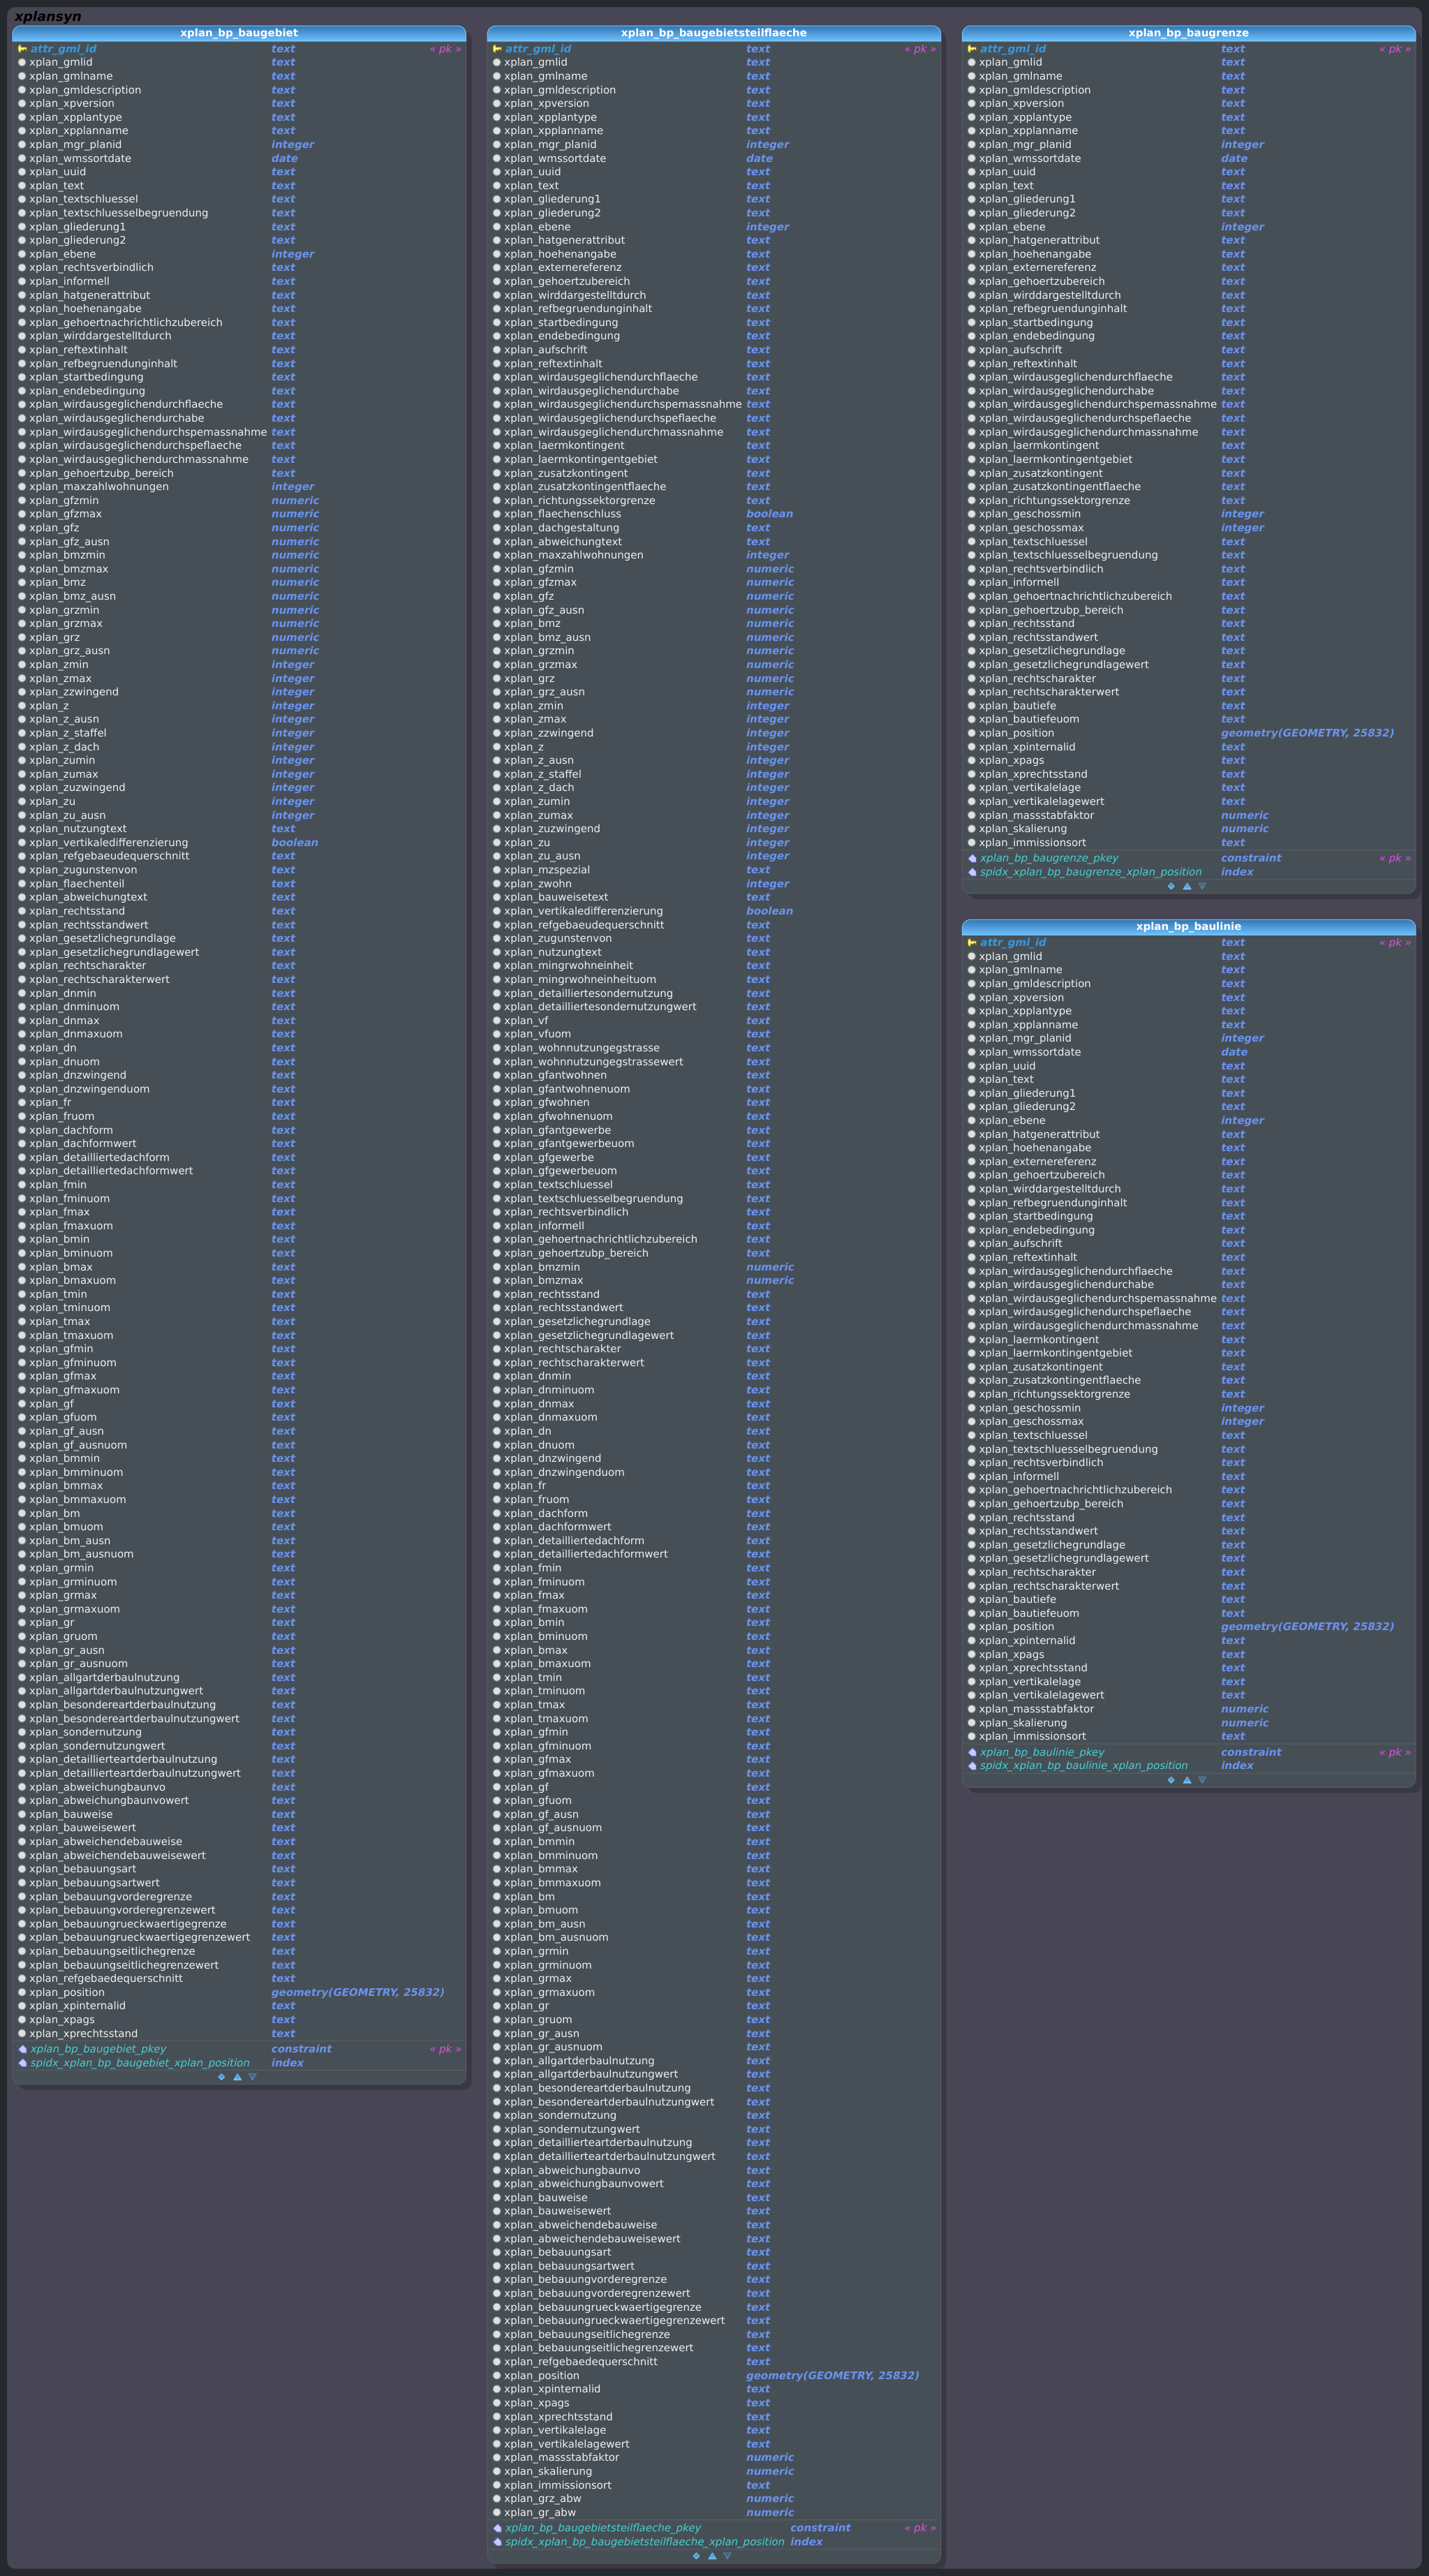Select the xplan_bp_baugebietsteilflaeche table title
This screenshot has width=1429, height=2576.
pyautogui.click(x=714, y=33)
